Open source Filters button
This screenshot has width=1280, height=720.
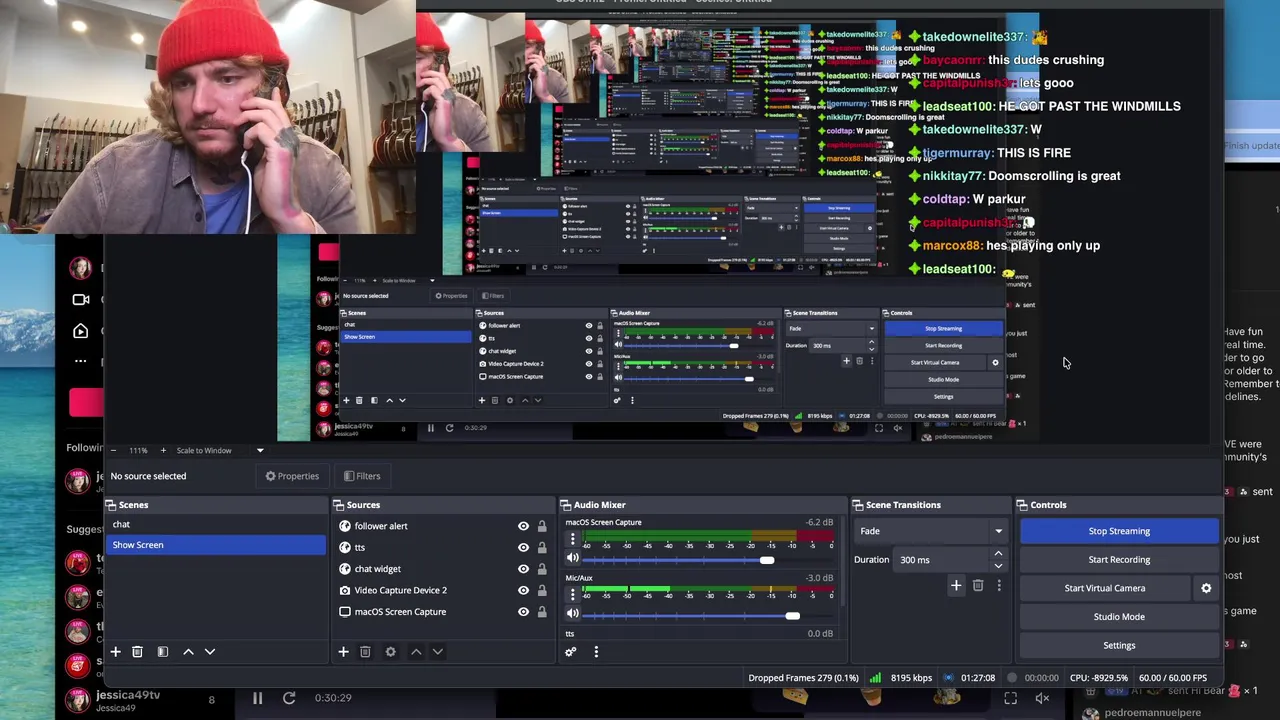coord(361,476)
